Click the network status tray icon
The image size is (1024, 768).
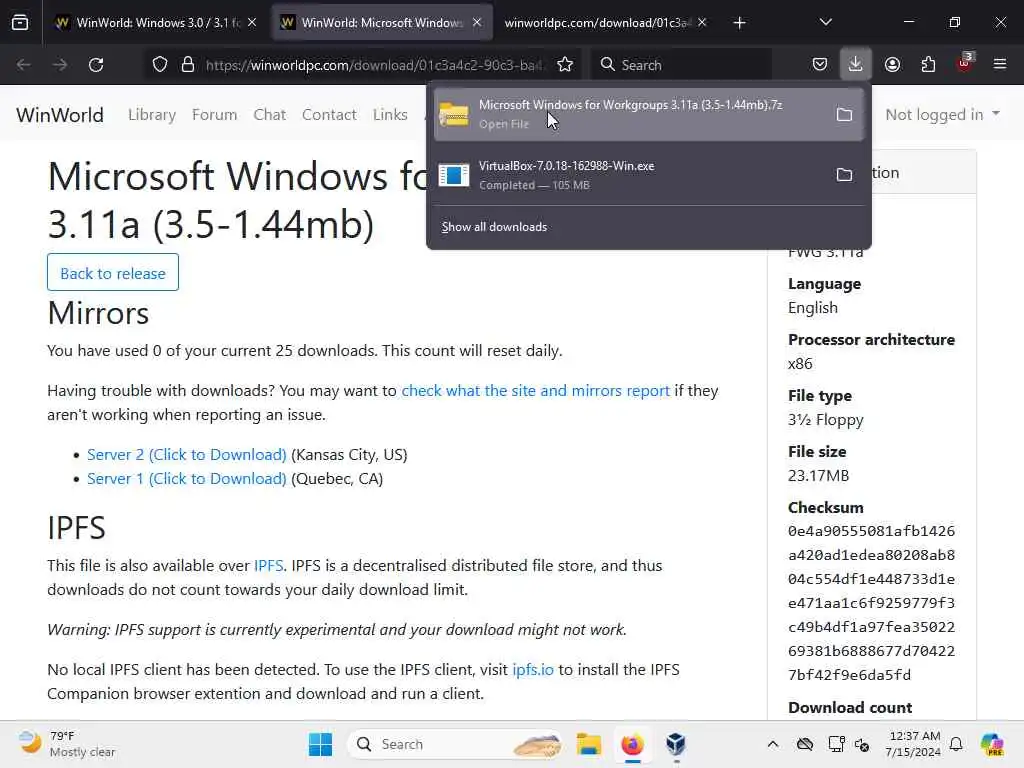click(837, 744)
